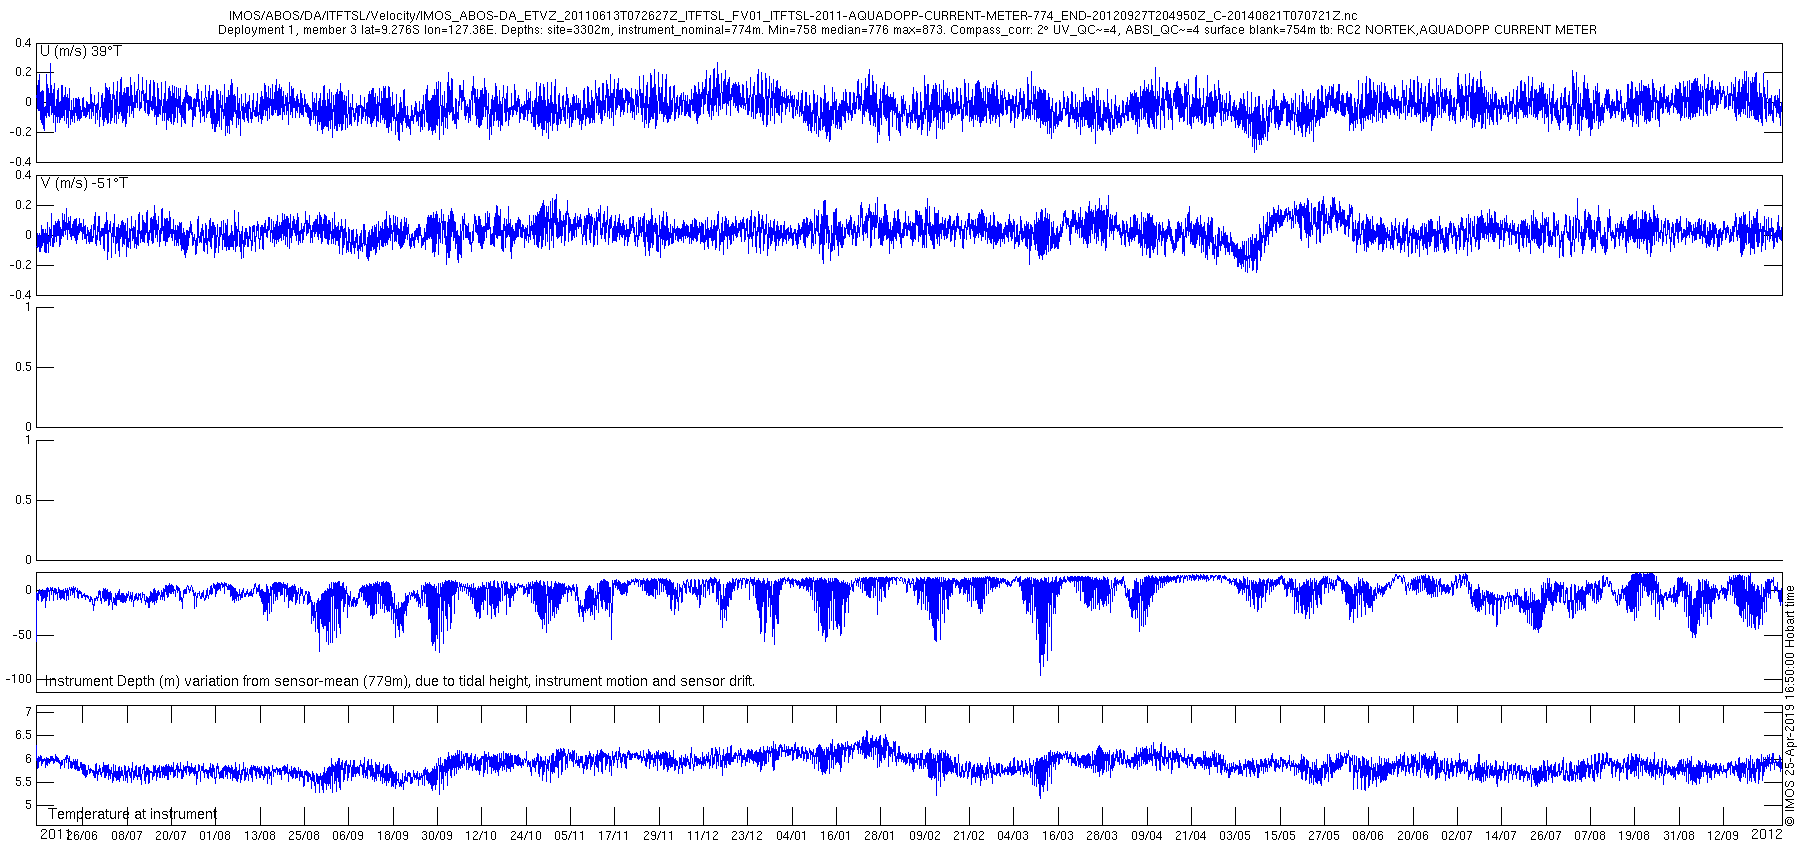Image resolution: width=1800 pixels, height=850 pixels.
Task: Click inside the V velocity time-series plot
Action: click(x=909, y=235)
